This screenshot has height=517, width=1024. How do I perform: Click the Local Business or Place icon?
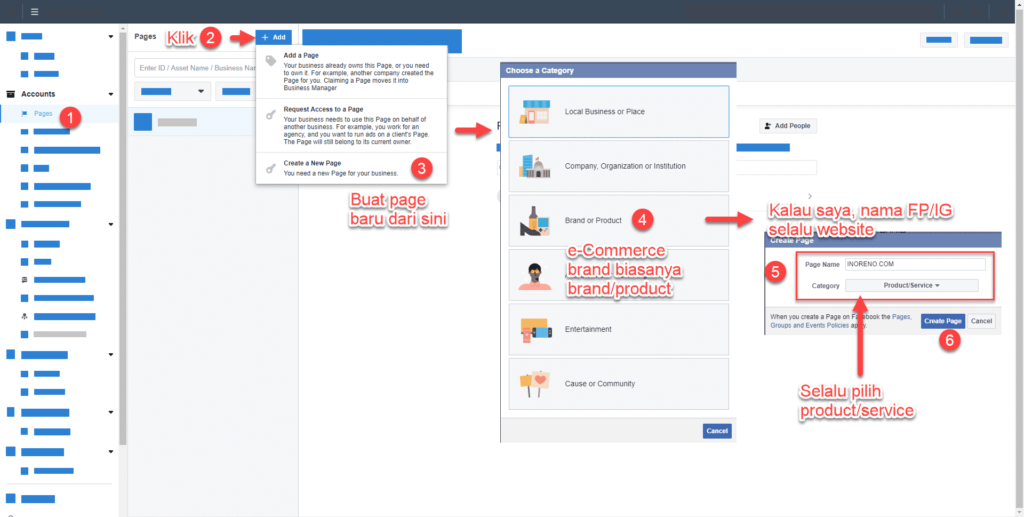(534, 111)
